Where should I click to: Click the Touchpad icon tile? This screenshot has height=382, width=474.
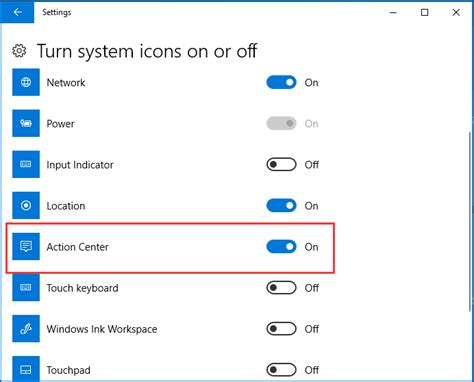[x=26, y=369]
